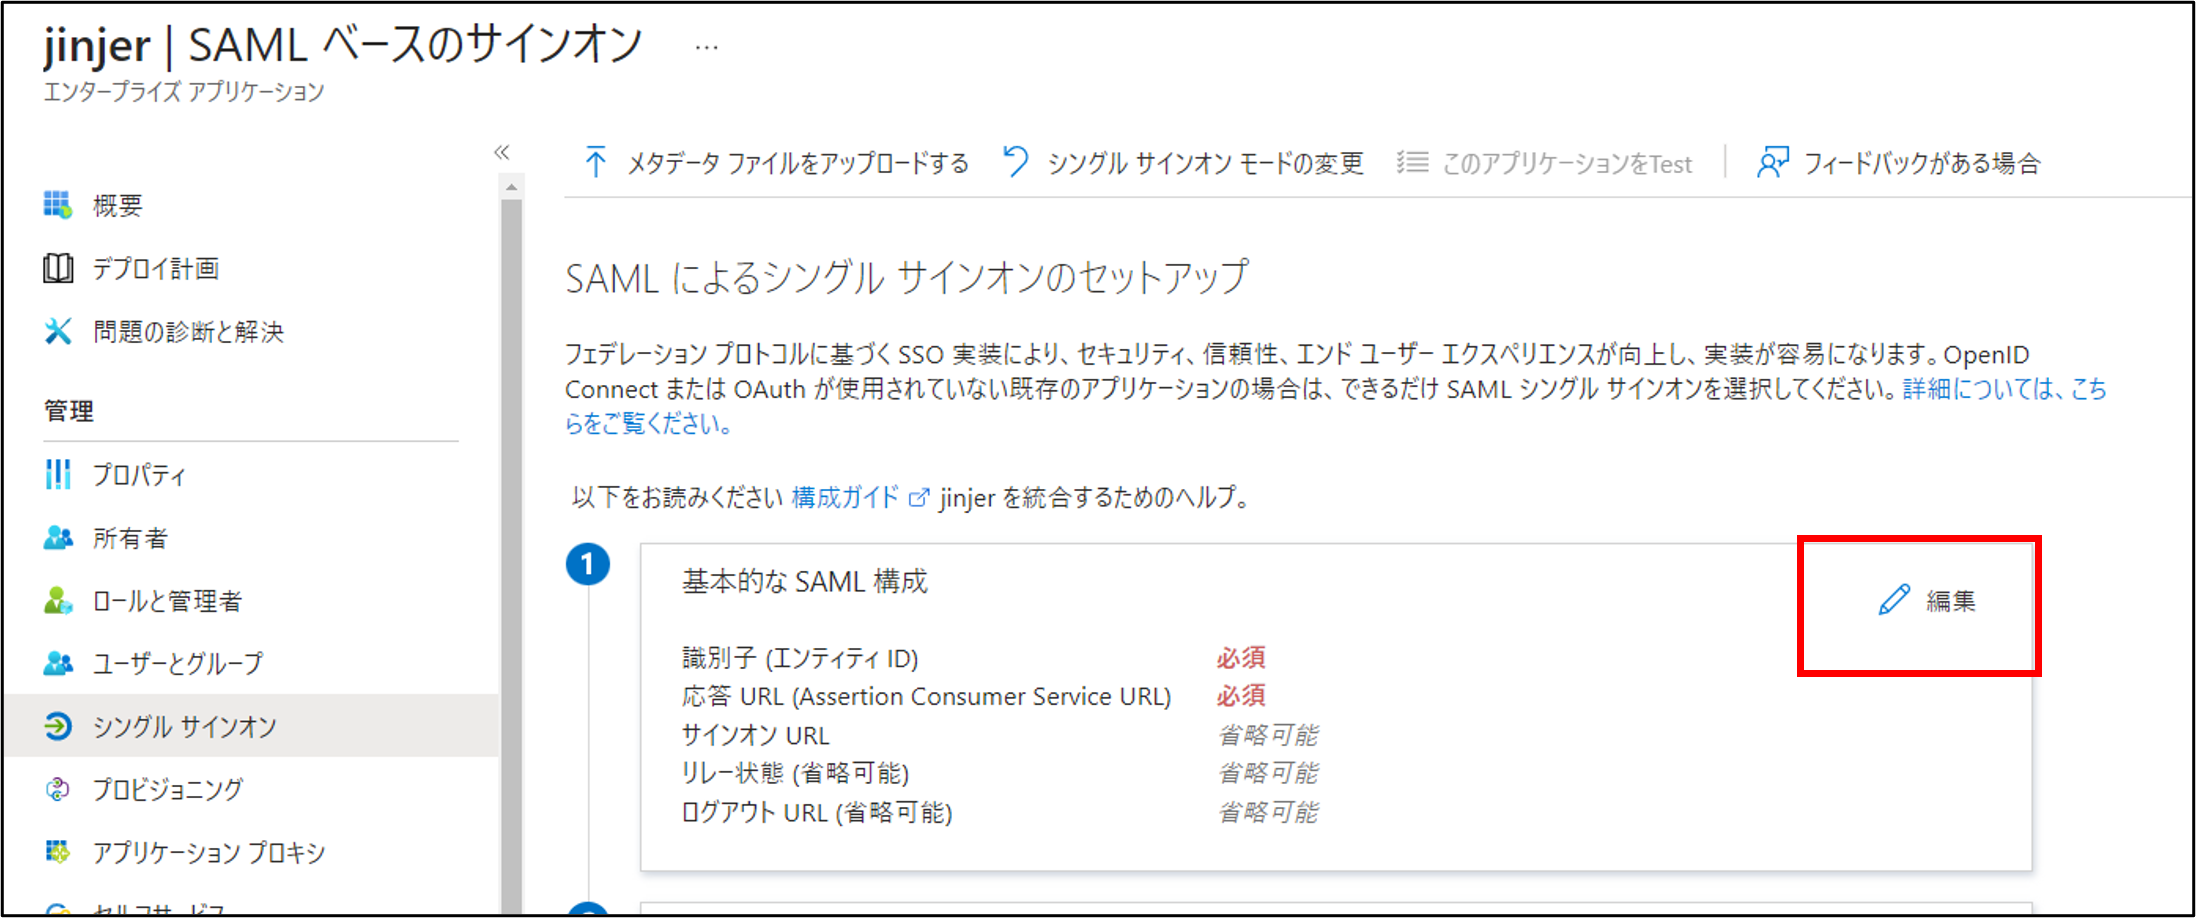Viewport: 2196px width, 918px height.
Task: Click シングル サインオン モードの変更
Action: click(x=1184, y=163)
